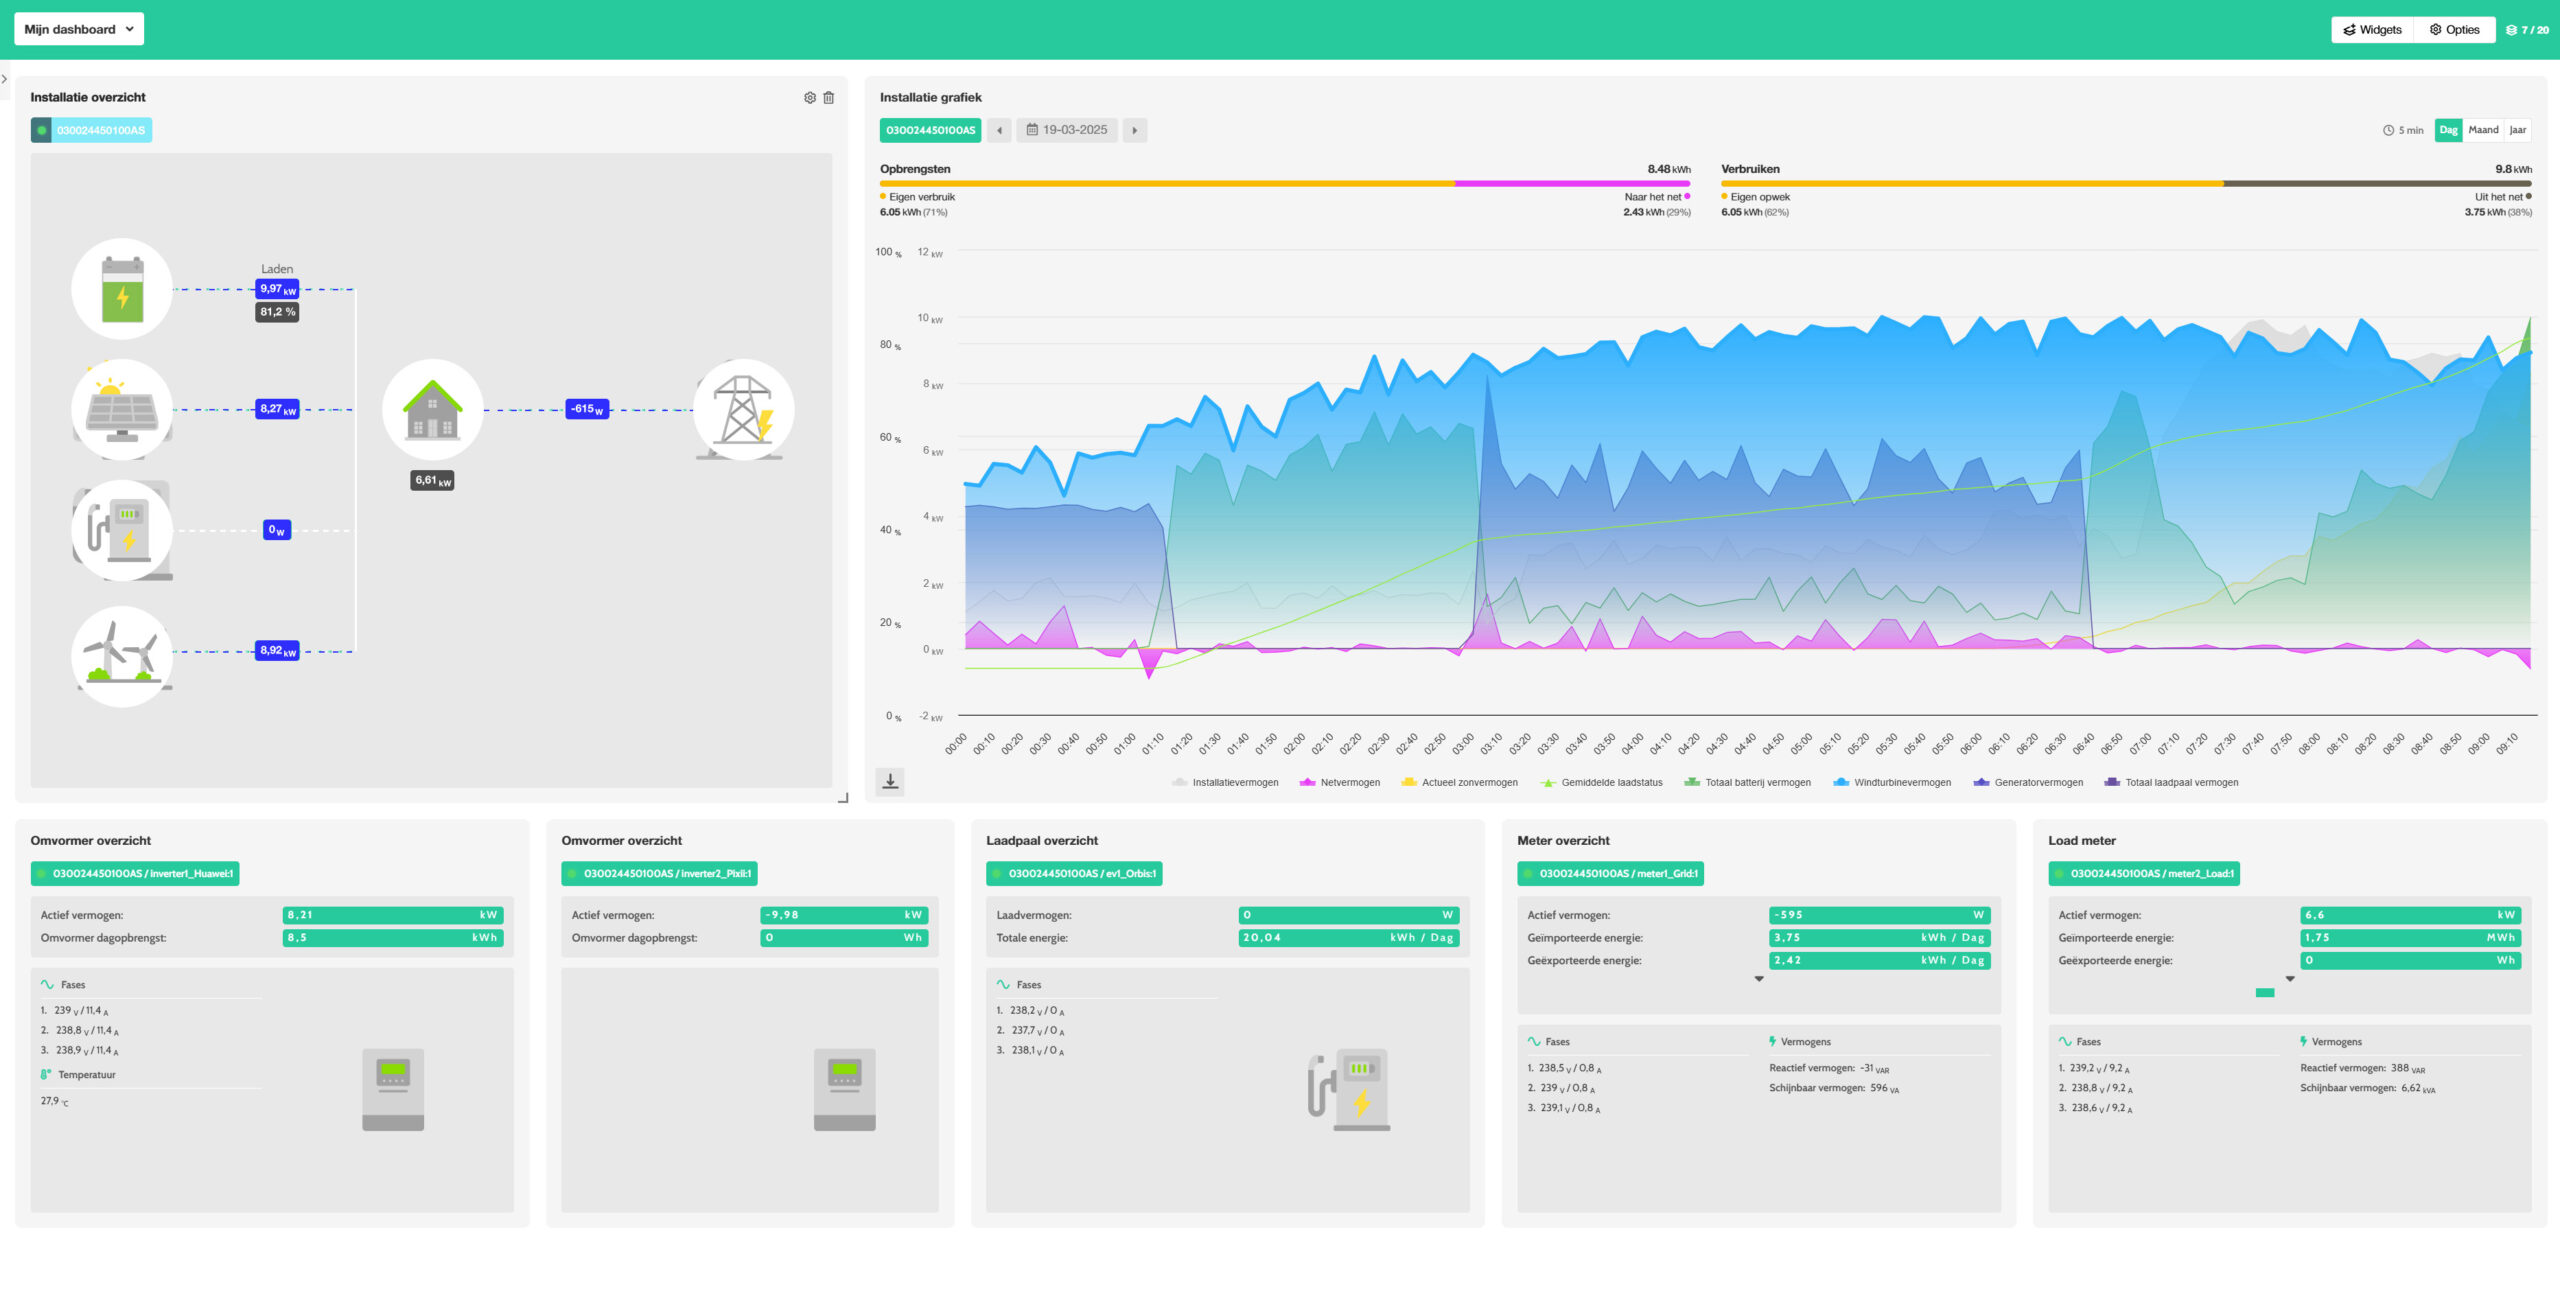Image resolution: width=2560 pixels, height=1293 pixels.
Task: Delete Installatie overzicht widget via trash icon
Action: point(828,98)
